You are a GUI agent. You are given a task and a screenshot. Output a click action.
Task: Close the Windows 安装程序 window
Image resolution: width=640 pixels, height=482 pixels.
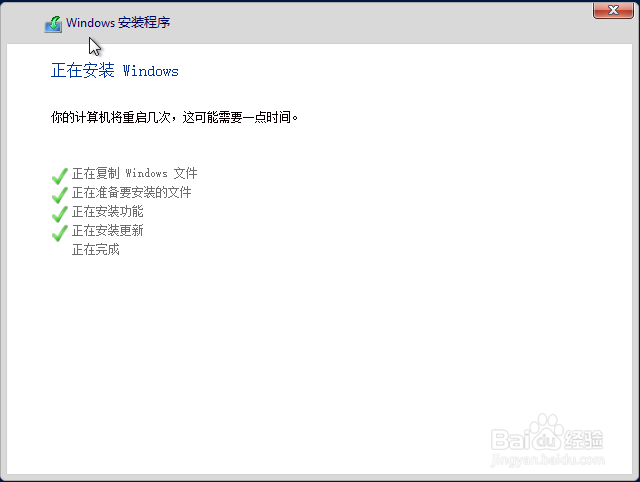click(x=613, y=10)
